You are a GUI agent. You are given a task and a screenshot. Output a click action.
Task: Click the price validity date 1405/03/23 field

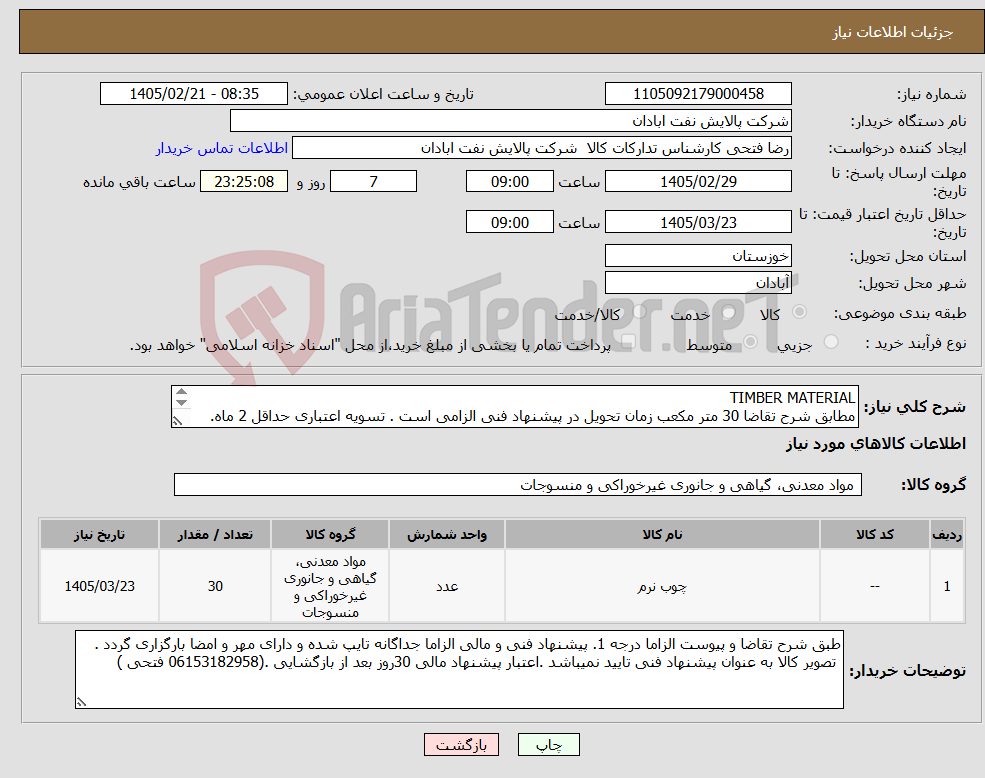pyautogui.click(x=698, y=222)
